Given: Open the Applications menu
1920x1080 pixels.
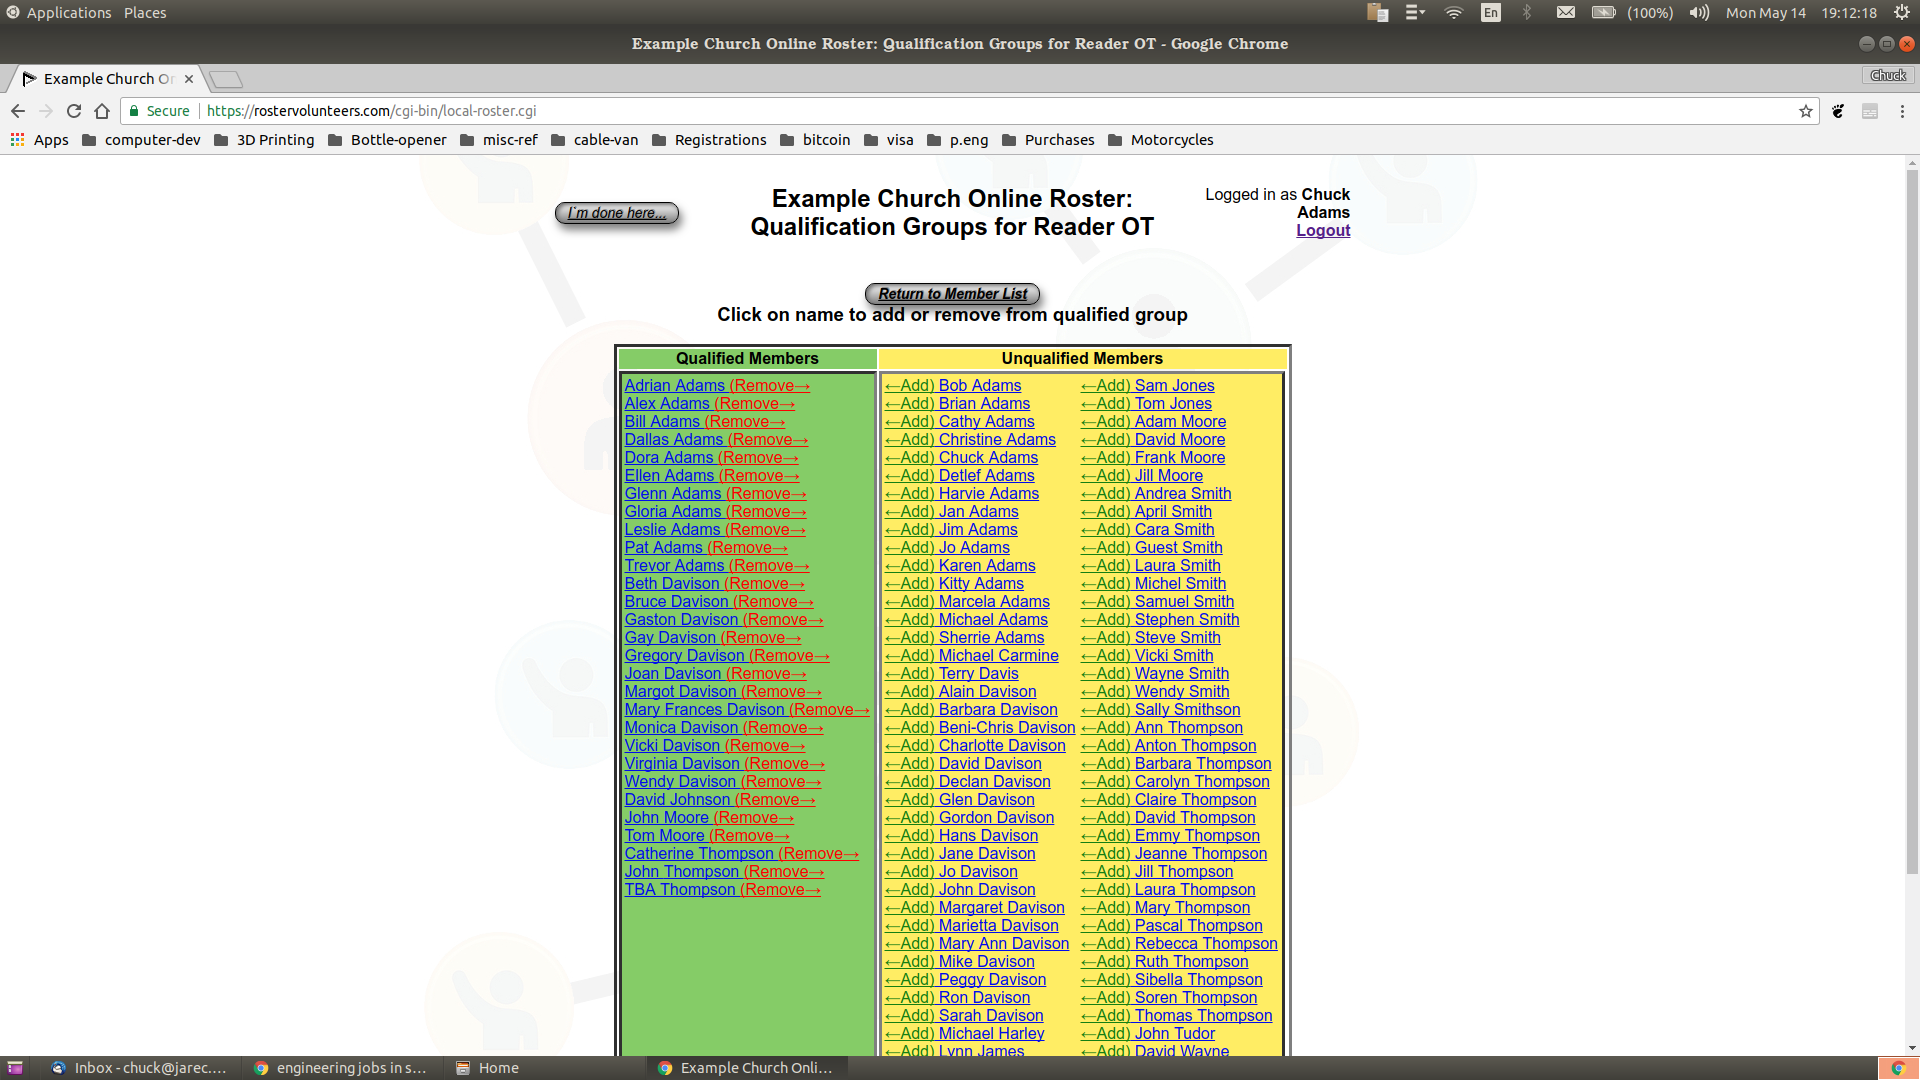Looking at the screenshot, I should click(x=60, y=12).
